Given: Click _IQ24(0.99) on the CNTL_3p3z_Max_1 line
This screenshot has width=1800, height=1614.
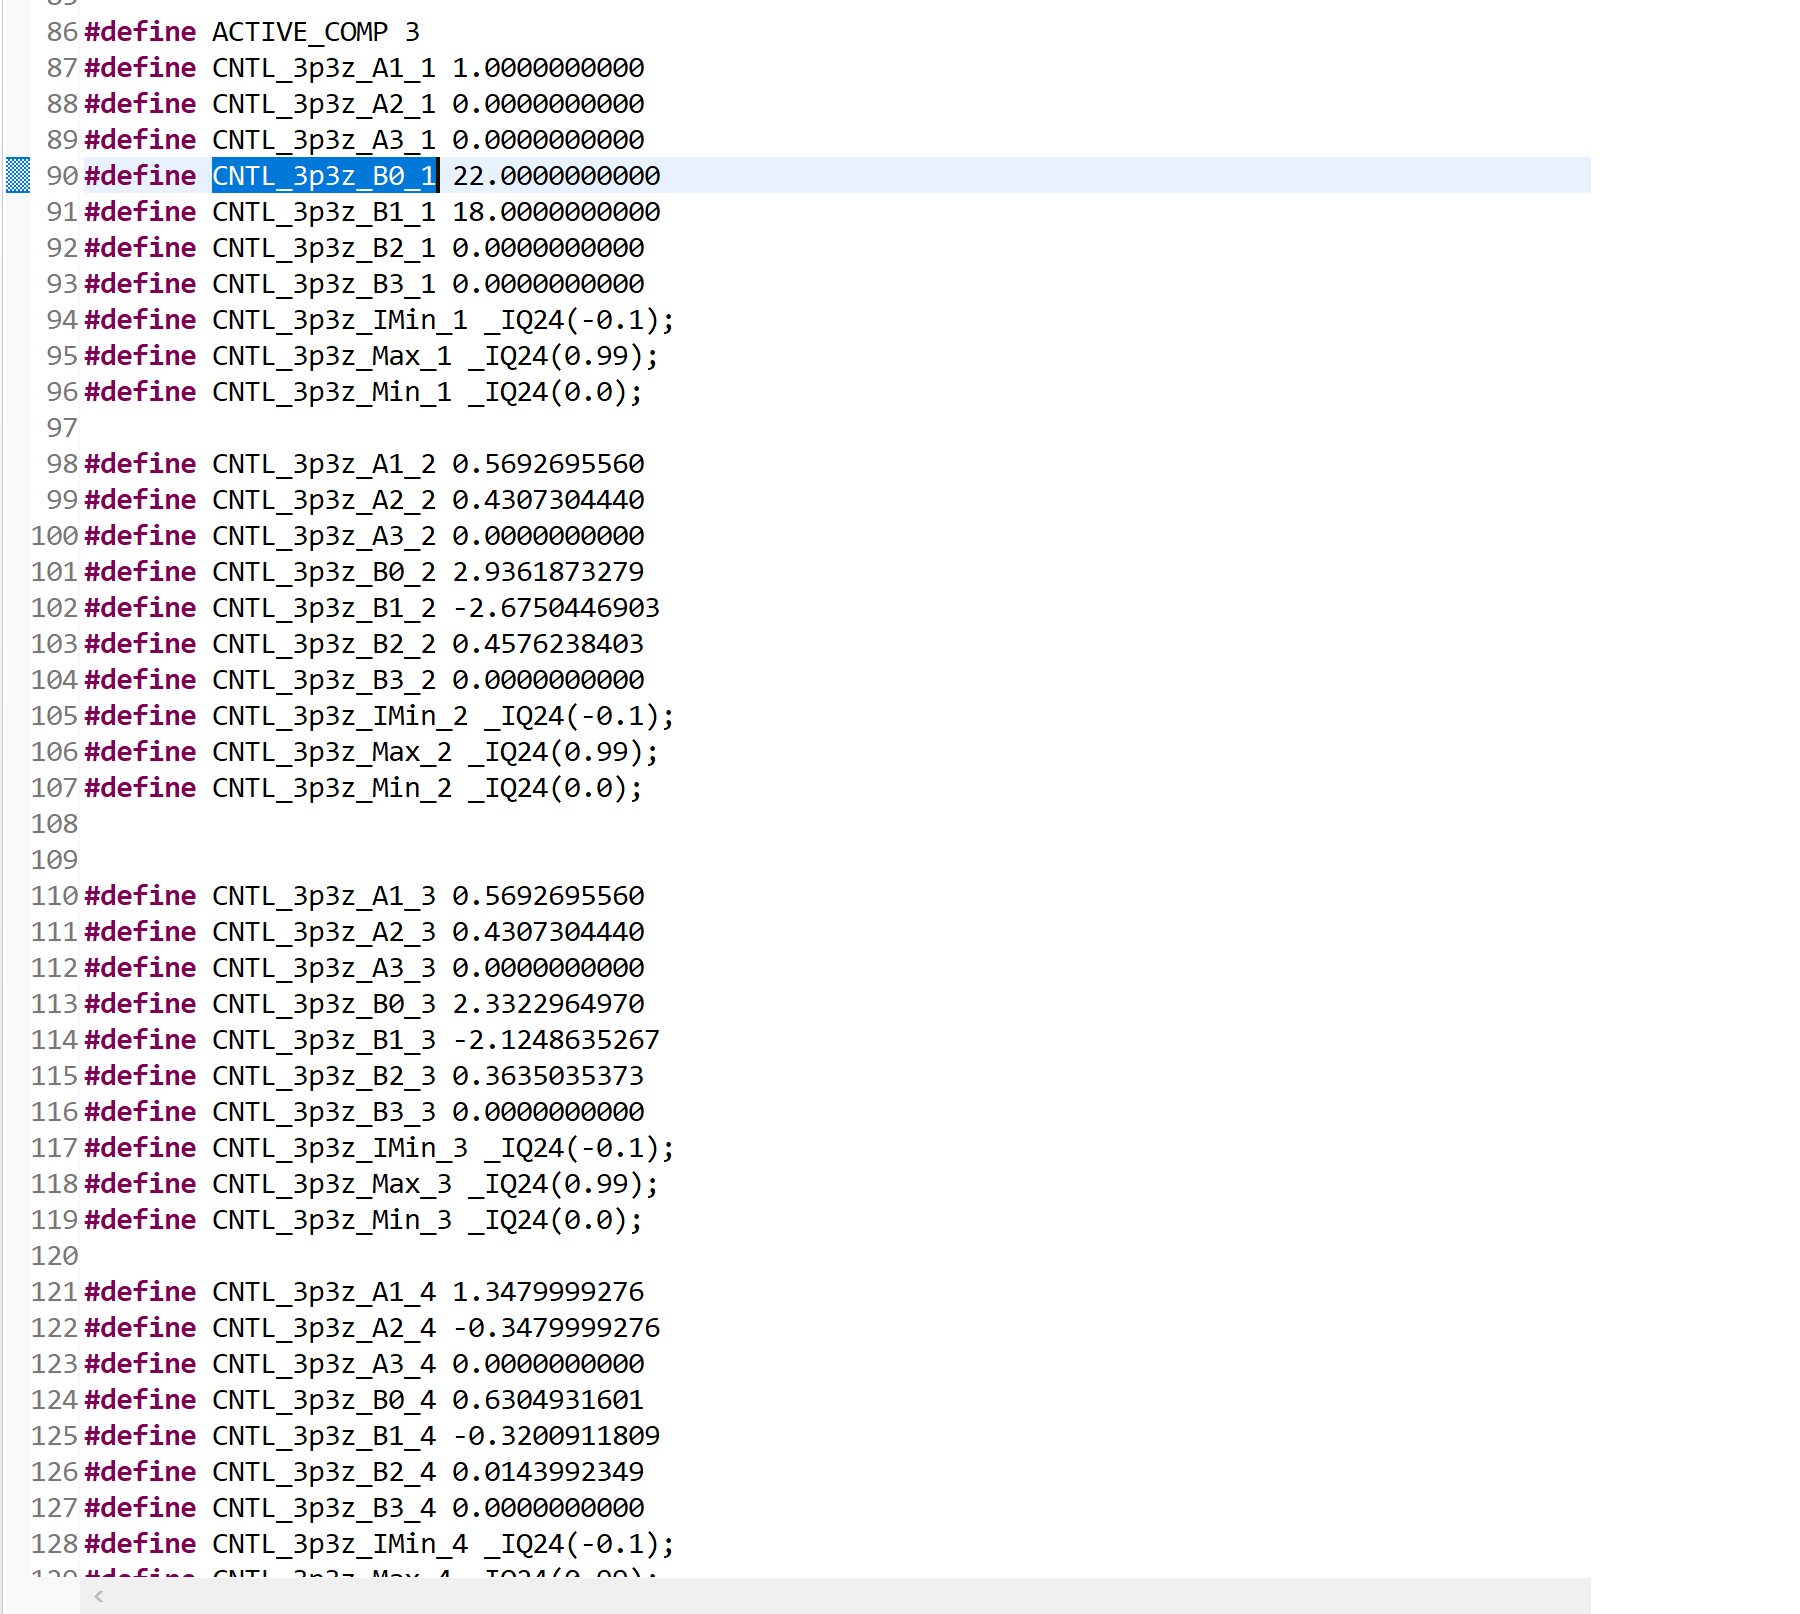Looking at the screenshot, I should point(563,356).
